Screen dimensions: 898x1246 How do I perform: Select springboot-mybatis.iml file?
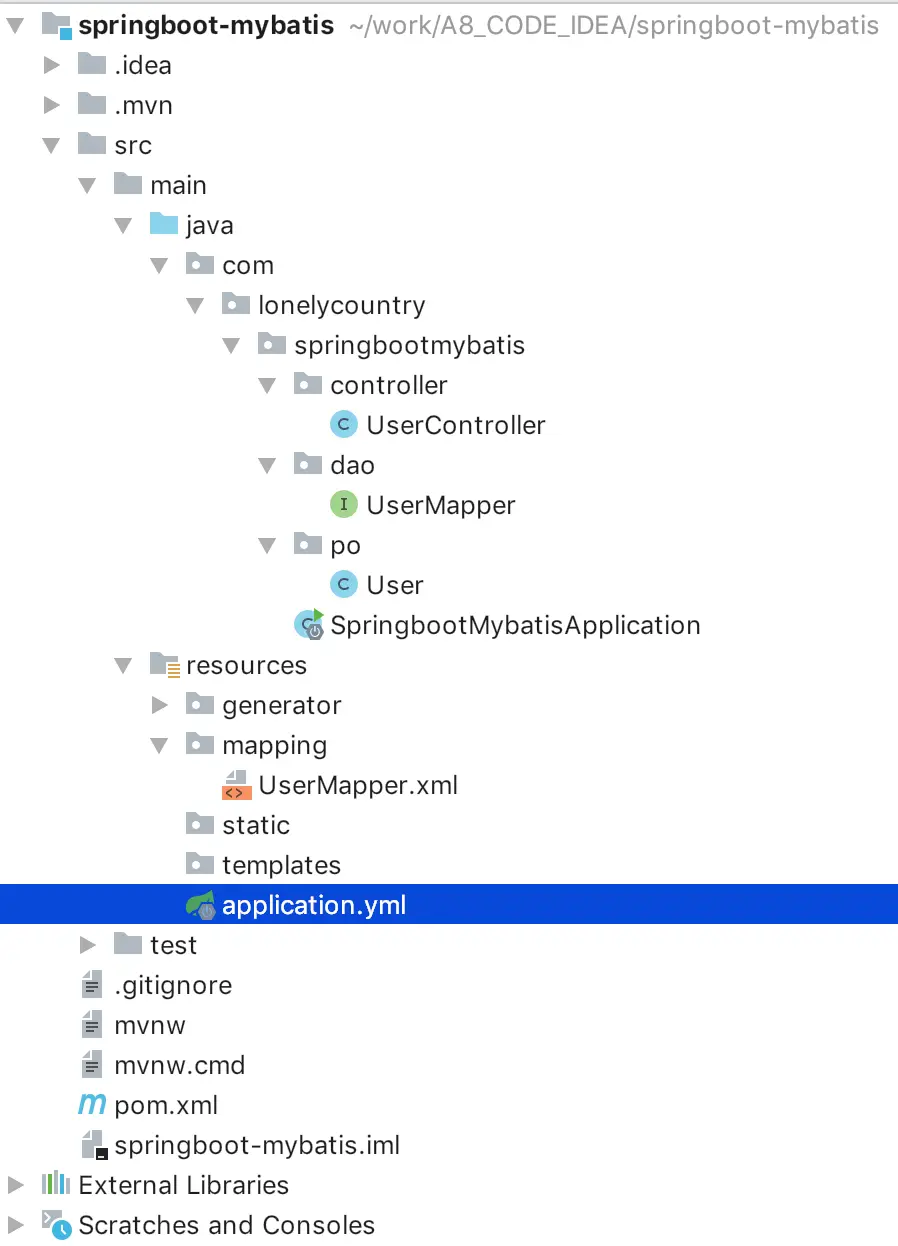pos(257,1145)
